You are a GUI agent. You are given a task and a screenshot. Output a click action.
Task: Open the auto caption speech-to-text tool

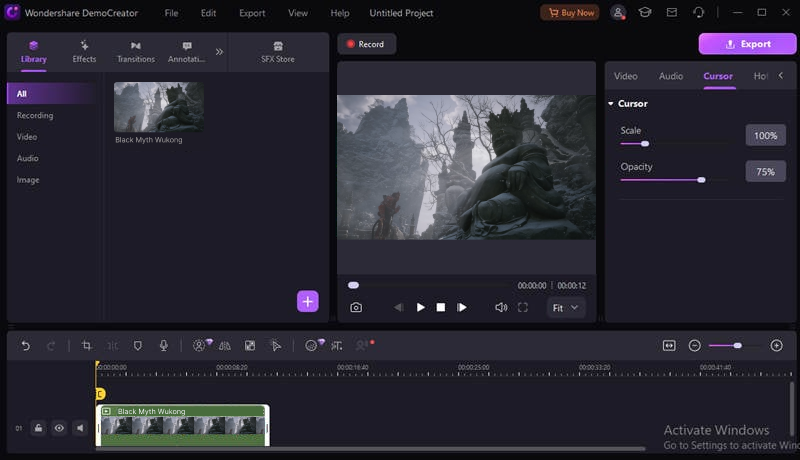coord(337,346)
